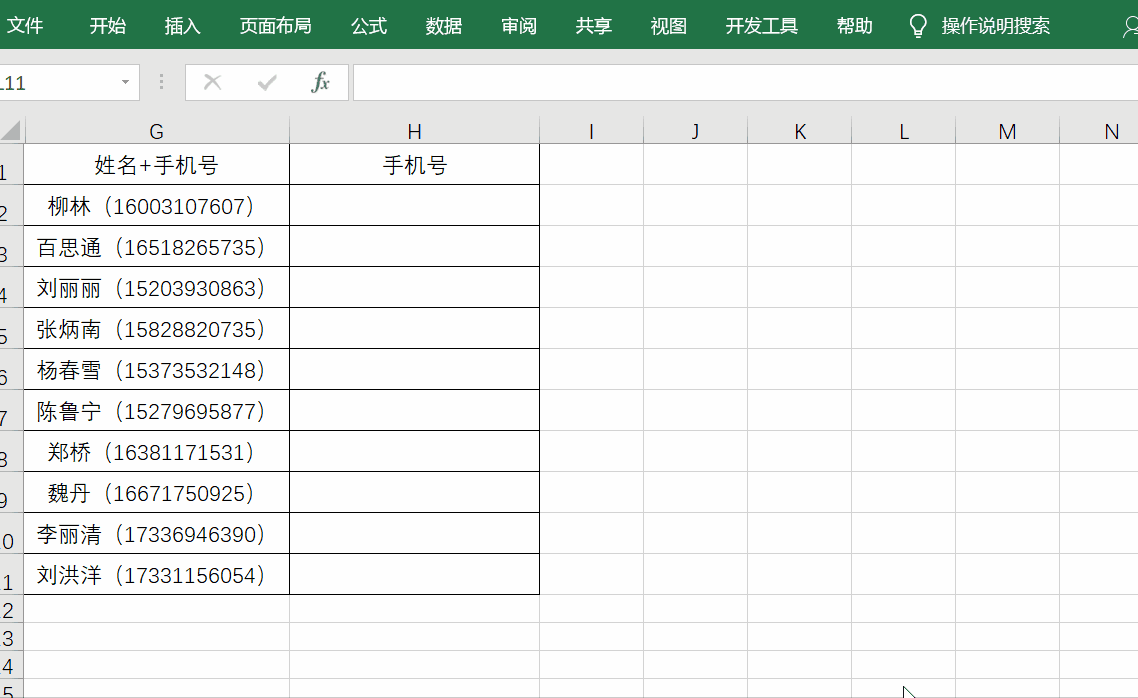Click the 操作说明搜索 search box
The image size is (1138, 698).
(996, 26)
